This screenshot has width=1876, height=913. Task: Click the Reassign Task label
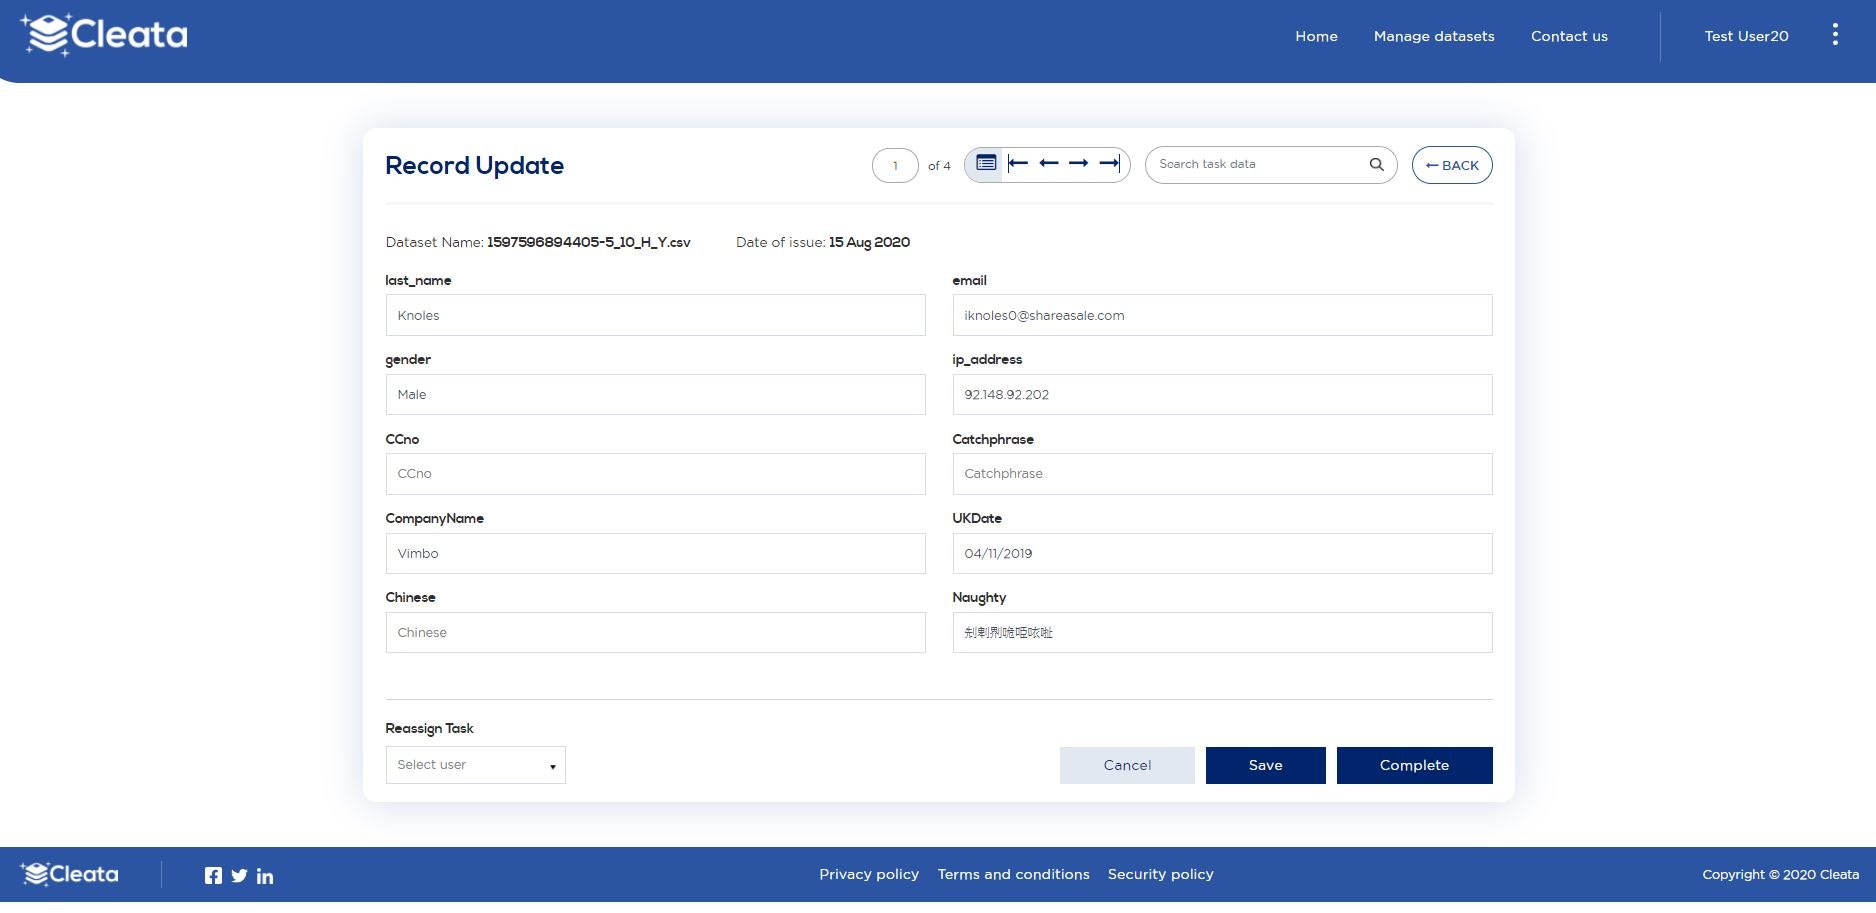[x=429, y=728]
